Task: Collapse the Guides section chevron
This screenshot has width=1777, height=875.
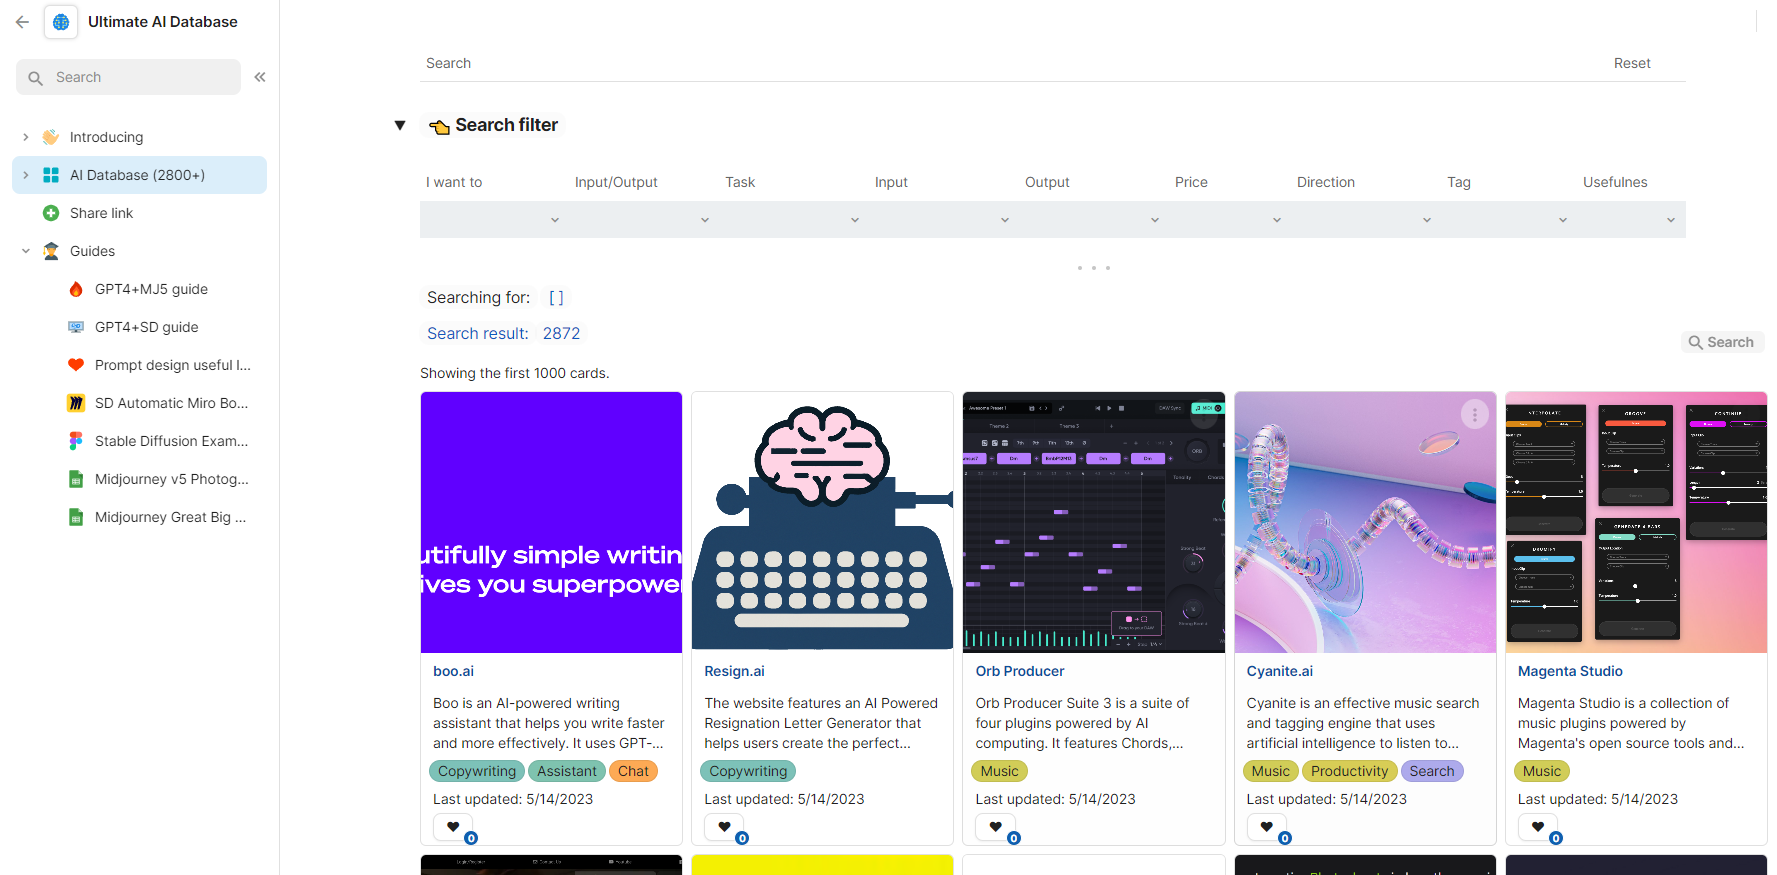Action: point(26,251)
